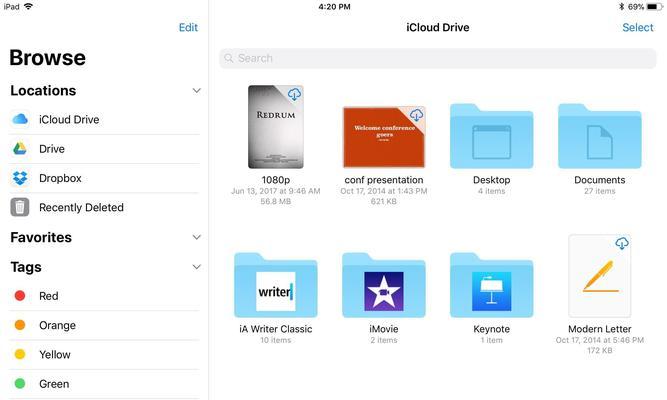Tap the Tags section heading
The image size is (667, 400).
coord(26,267)
